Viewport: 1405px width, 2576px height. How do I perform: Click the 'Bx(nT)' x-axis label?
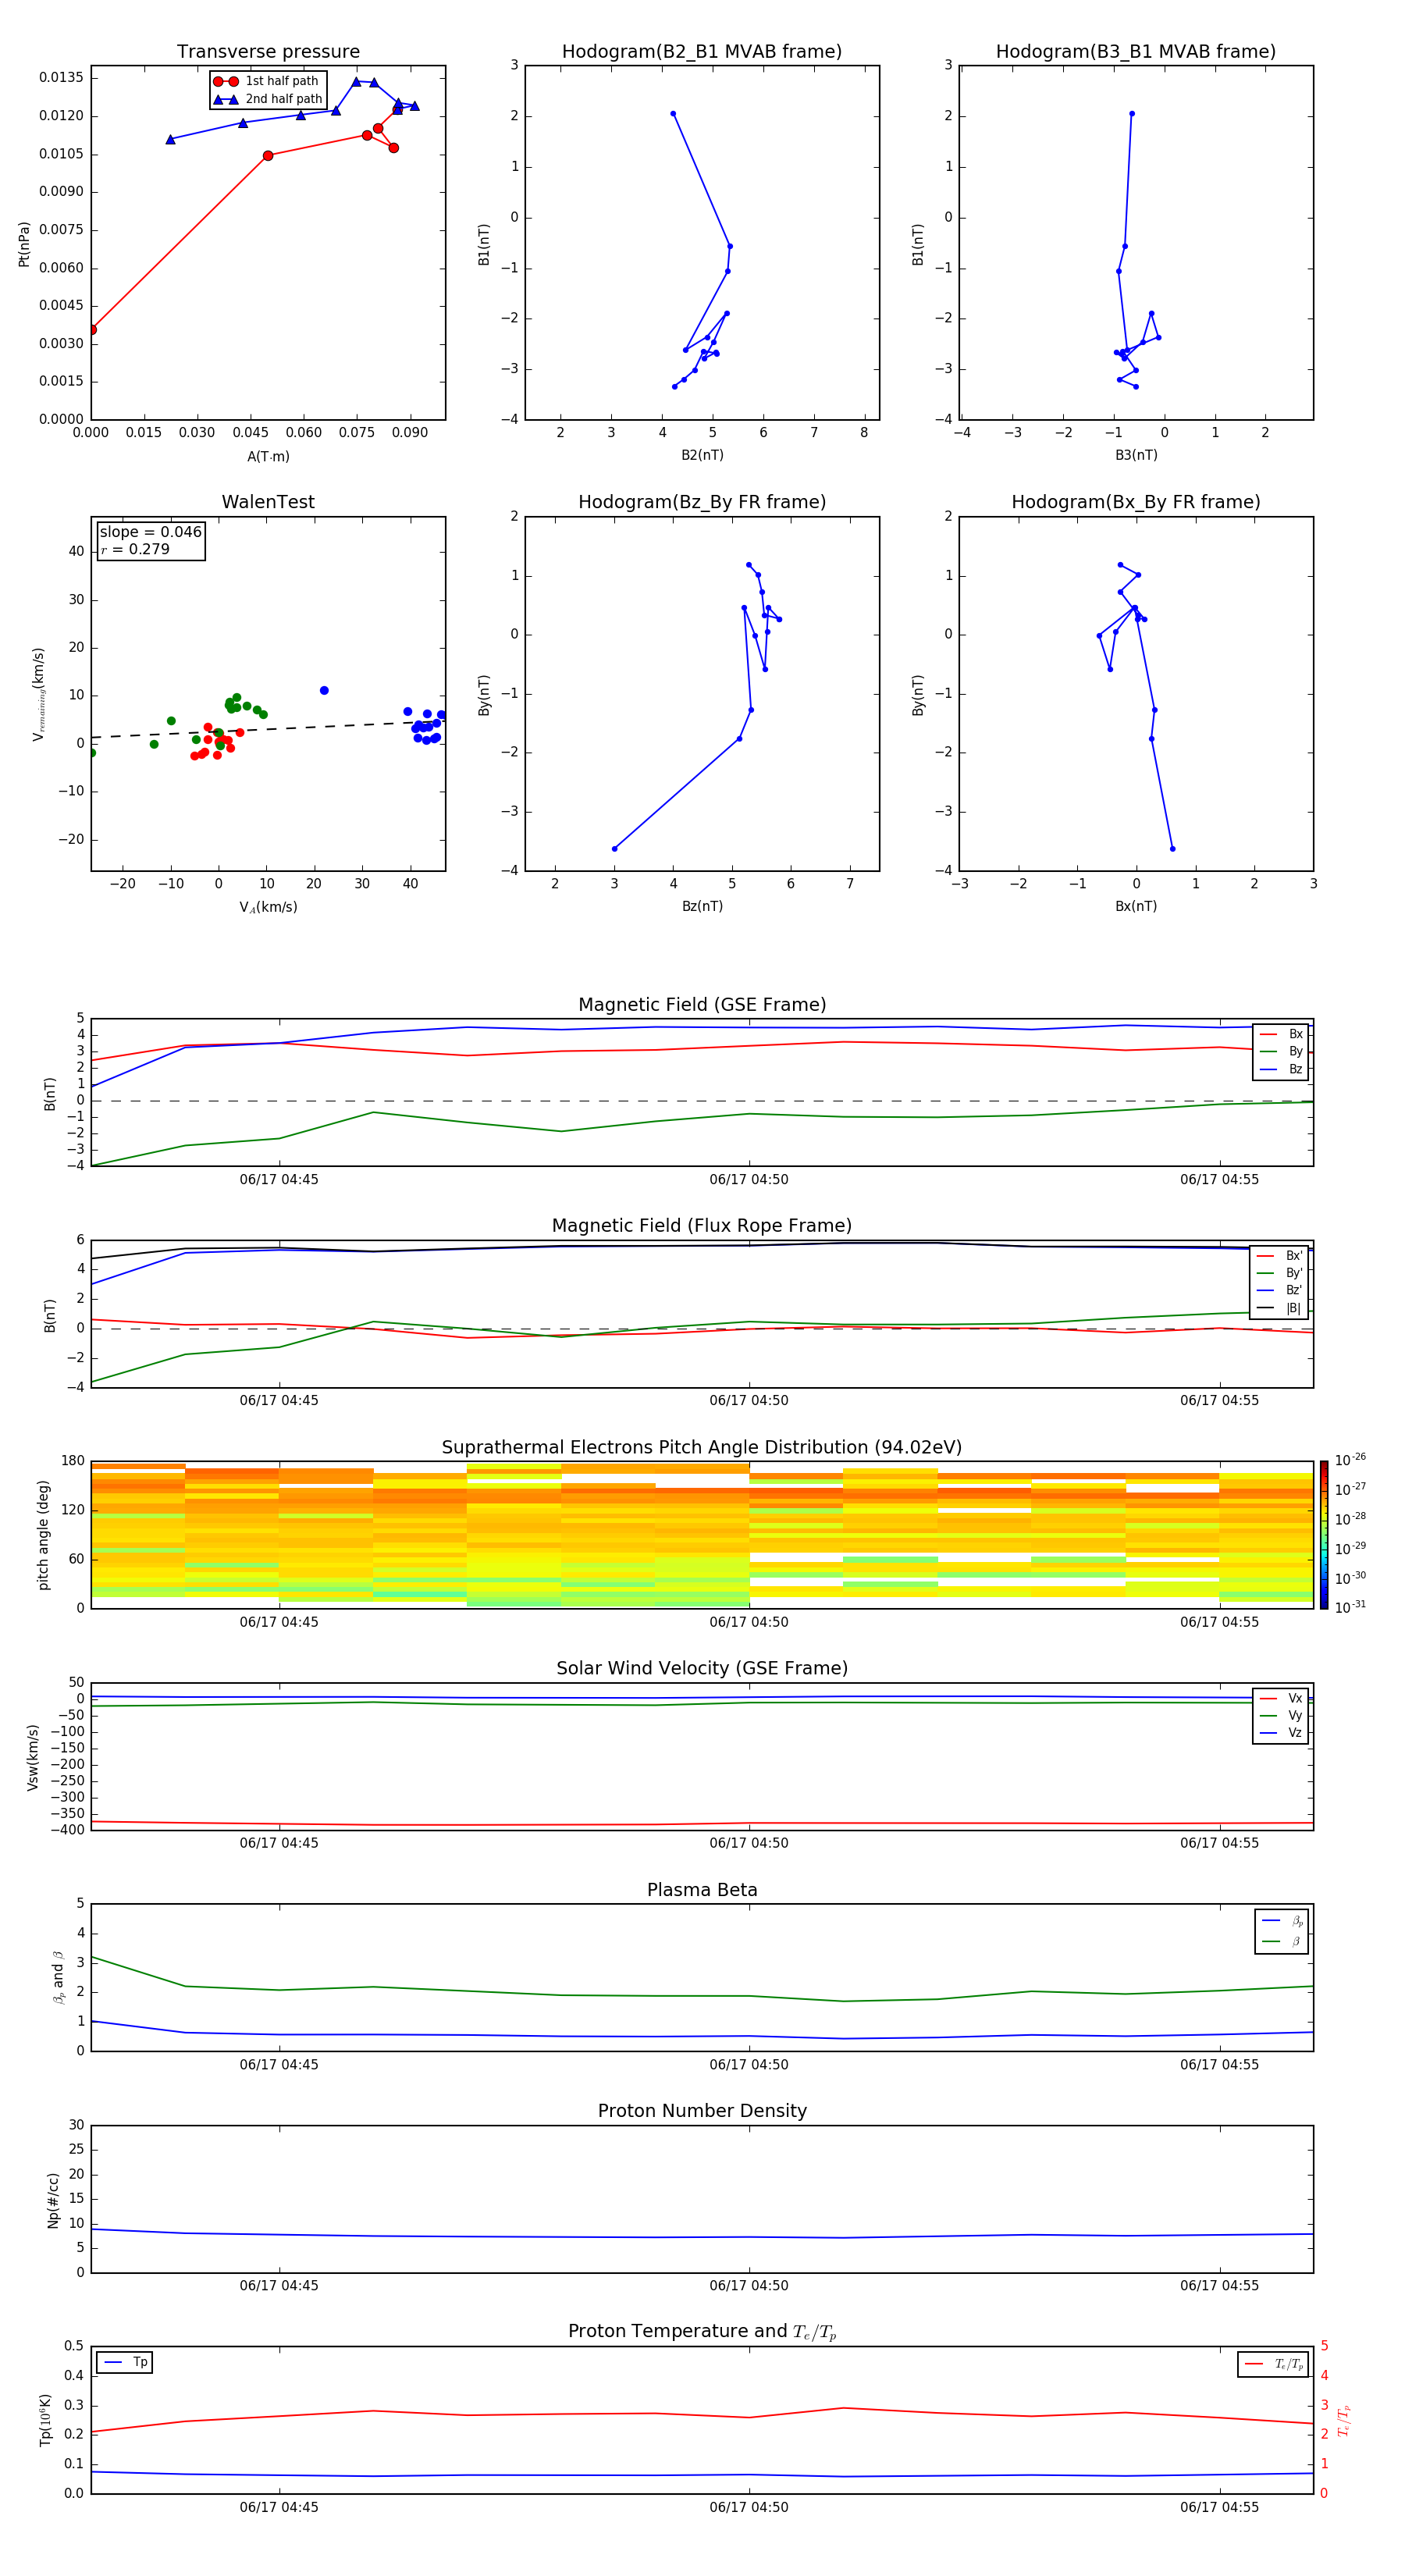(1136, 906)
